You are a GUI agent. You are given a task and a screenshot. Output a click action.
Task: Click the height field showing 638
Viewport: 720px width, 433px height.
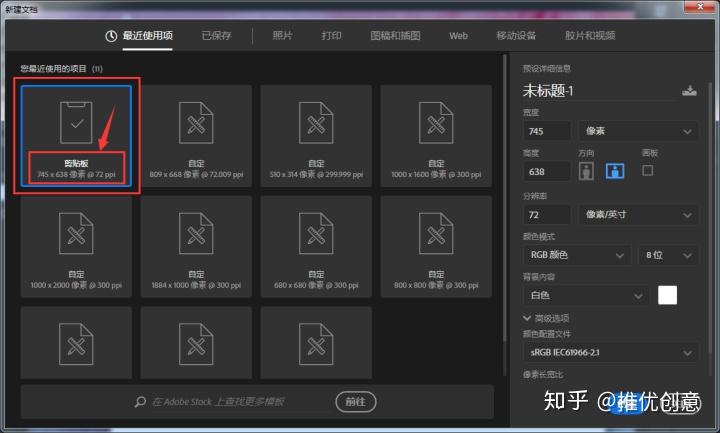(x=547, y=172)
